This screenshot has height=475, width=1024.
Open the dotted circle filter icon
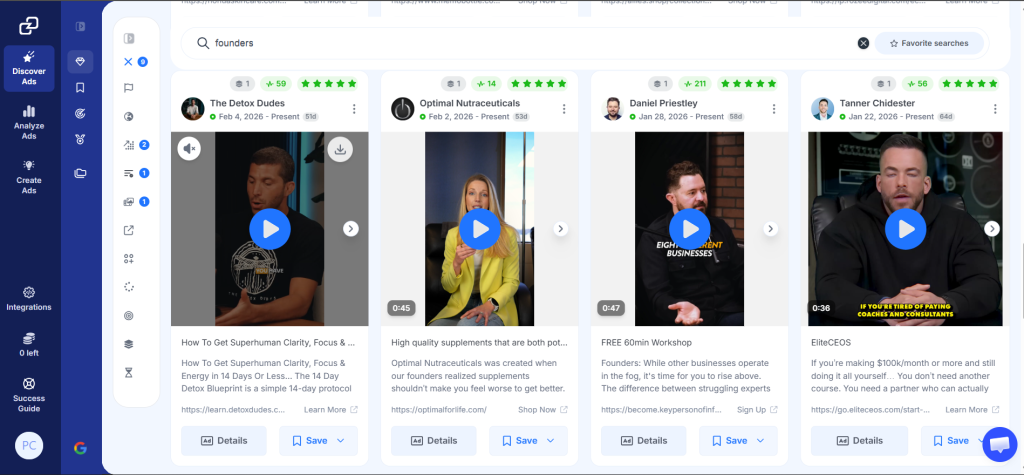tap(129, 287)
